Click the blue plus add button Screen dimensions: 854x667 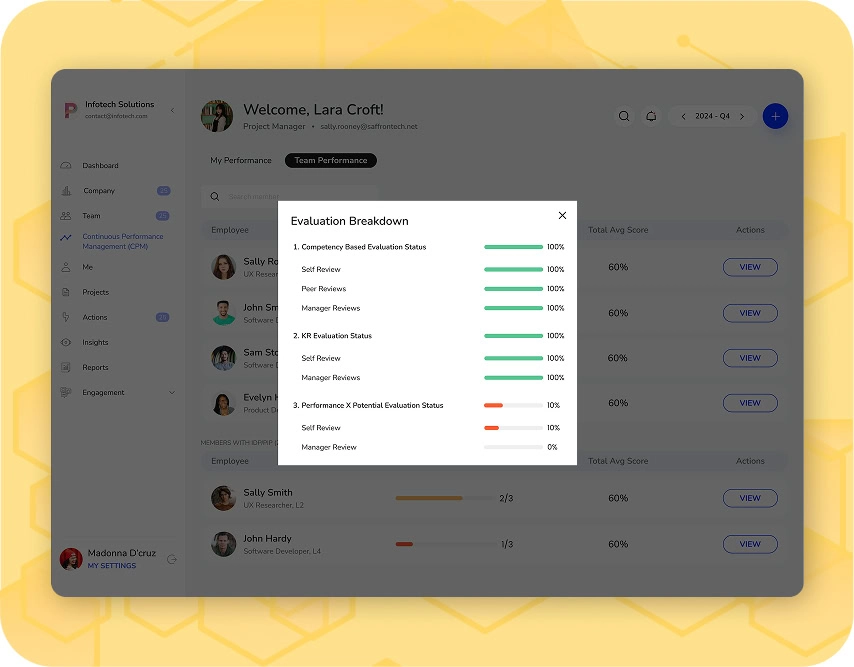click(x=775, y=116)
